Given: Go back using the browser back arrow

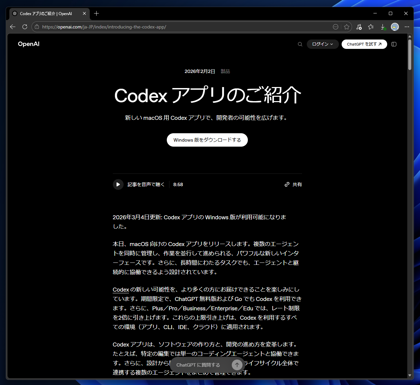Looking at the screenshot, I should click(x=13, y=27).
